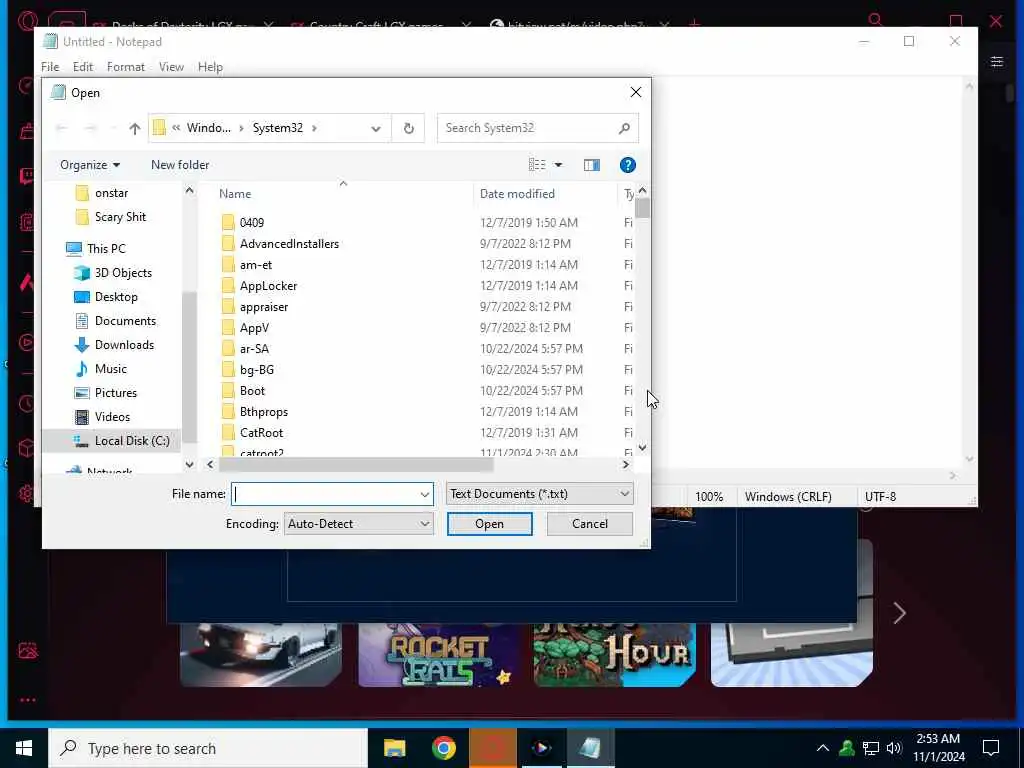
Task: Open the Organize dropdown menu
Action: (90, 165)
